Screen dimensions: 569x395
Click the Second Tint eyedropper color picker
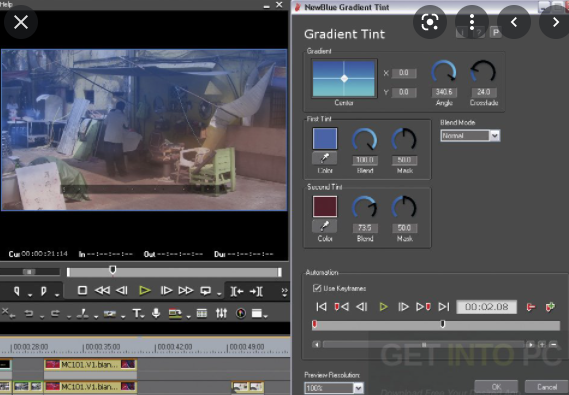click(324, 226)
